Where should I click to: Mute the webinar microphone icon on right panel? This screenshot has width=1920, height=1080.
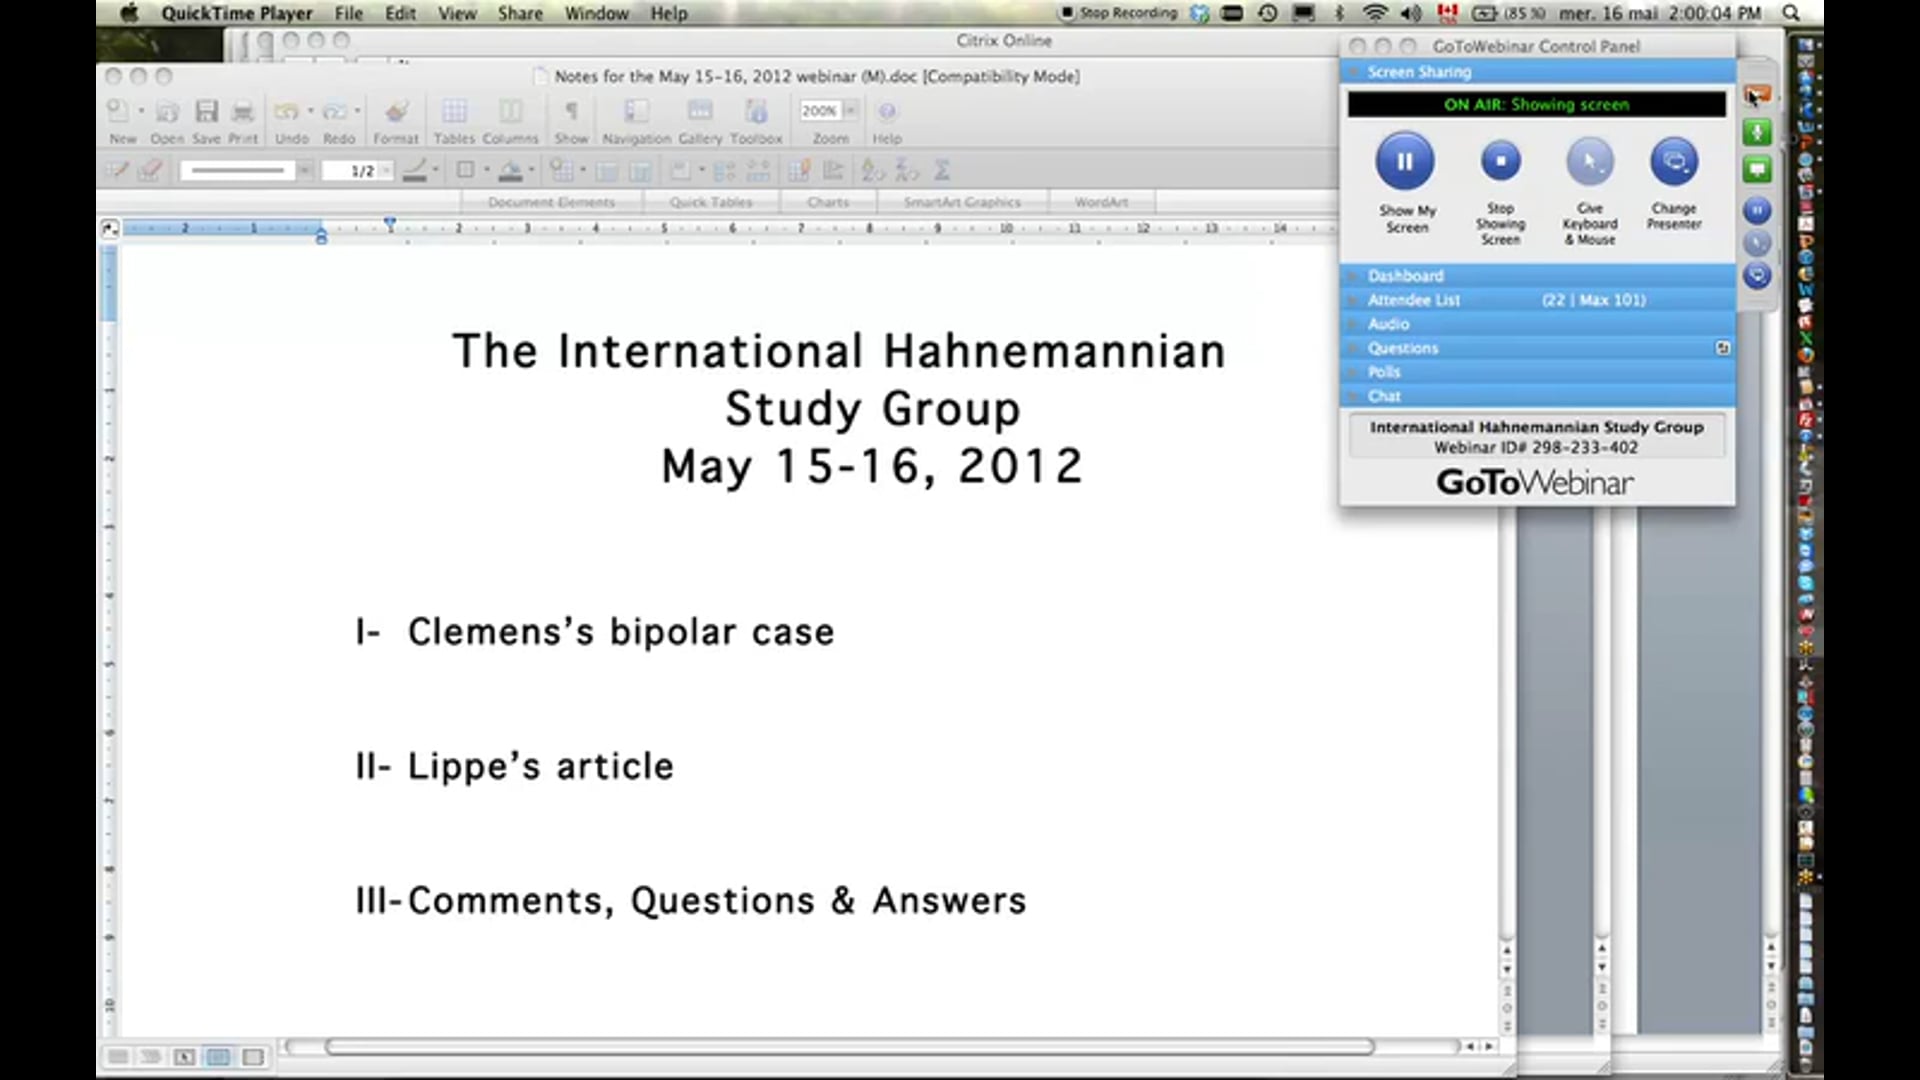(1757, 133)
